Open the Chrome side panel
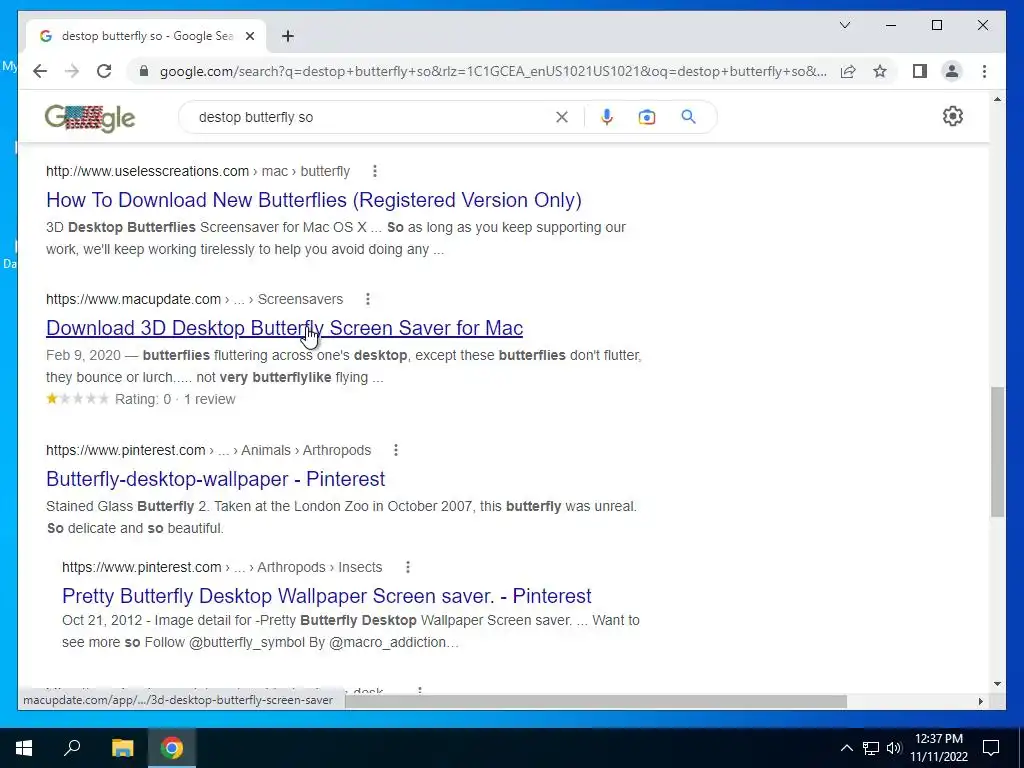This screenshot has width=1024, height=768. [x=920, y=71]
